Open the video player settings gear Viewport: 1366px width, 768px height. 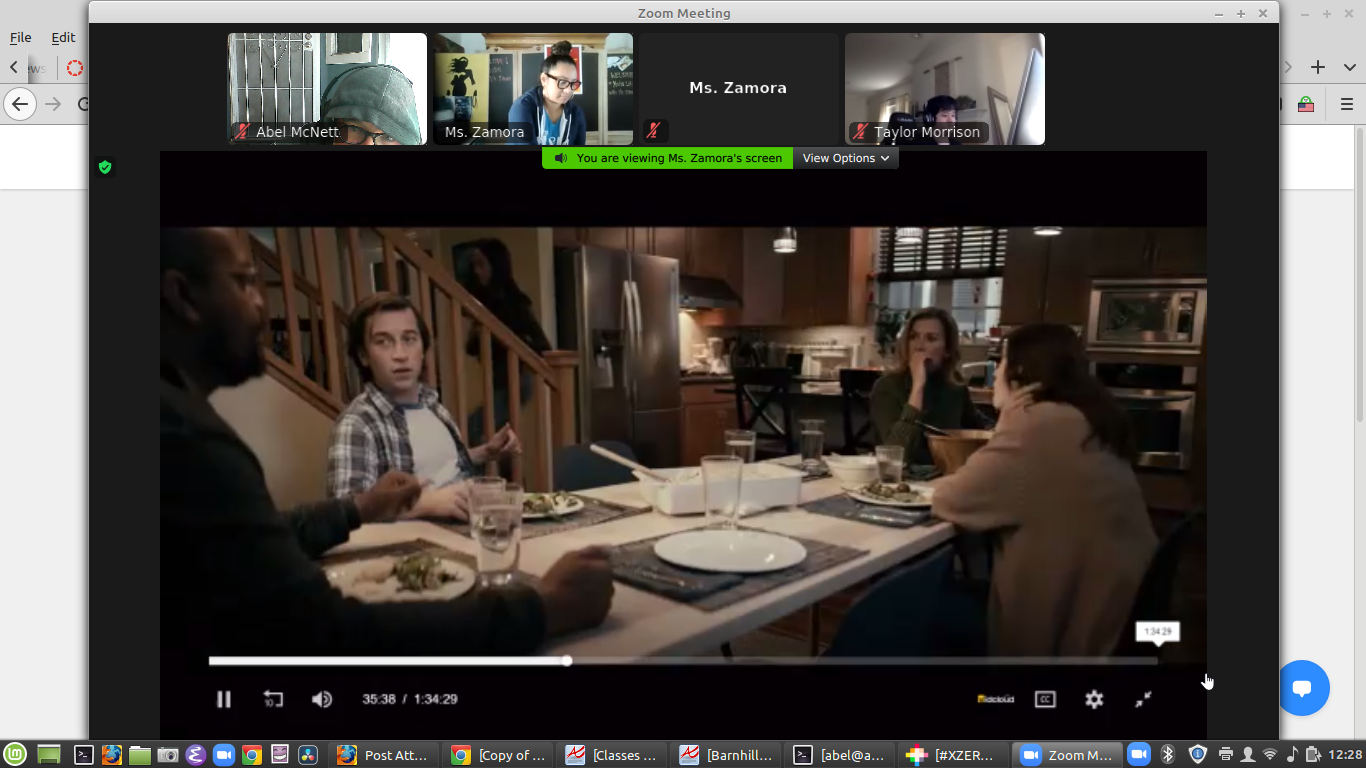(1094, 699)
